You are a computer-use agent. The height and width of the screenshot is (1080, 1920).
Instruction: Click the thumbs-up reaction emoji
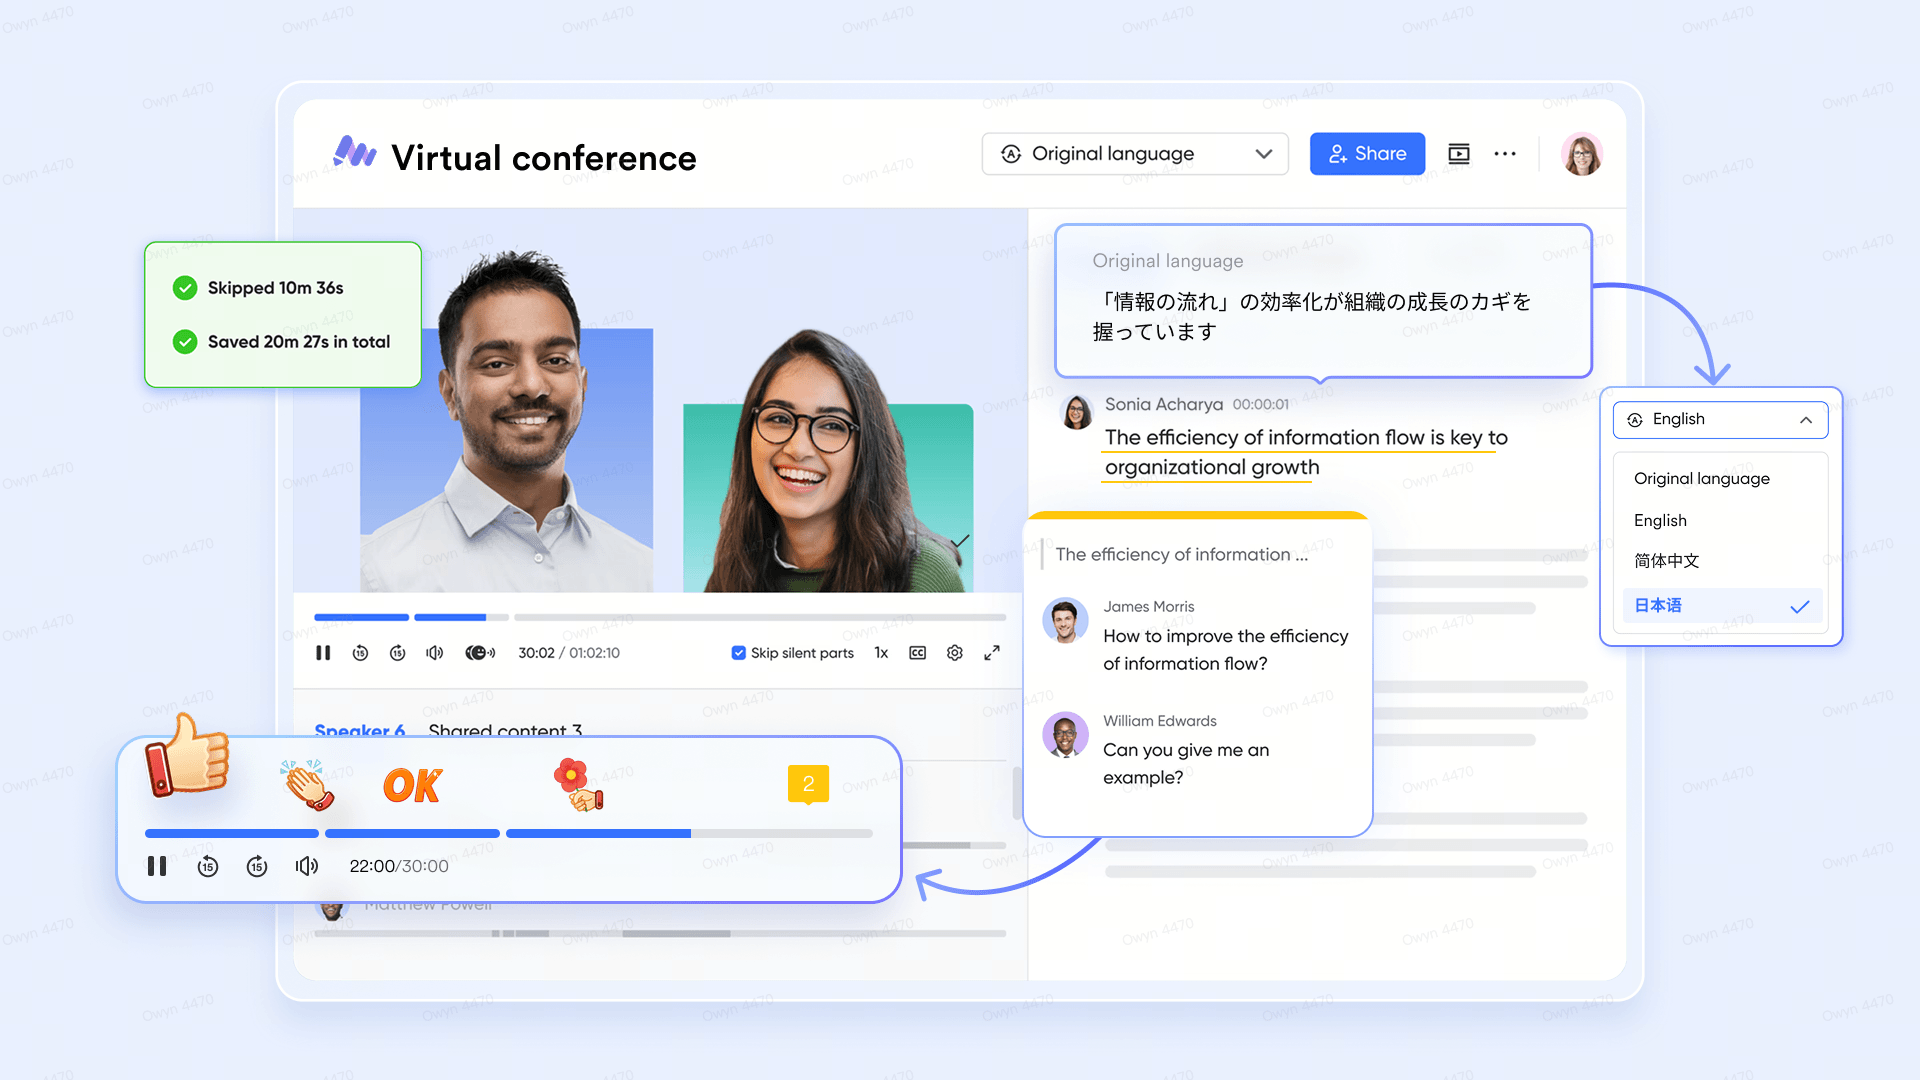(x=188, y=757)
